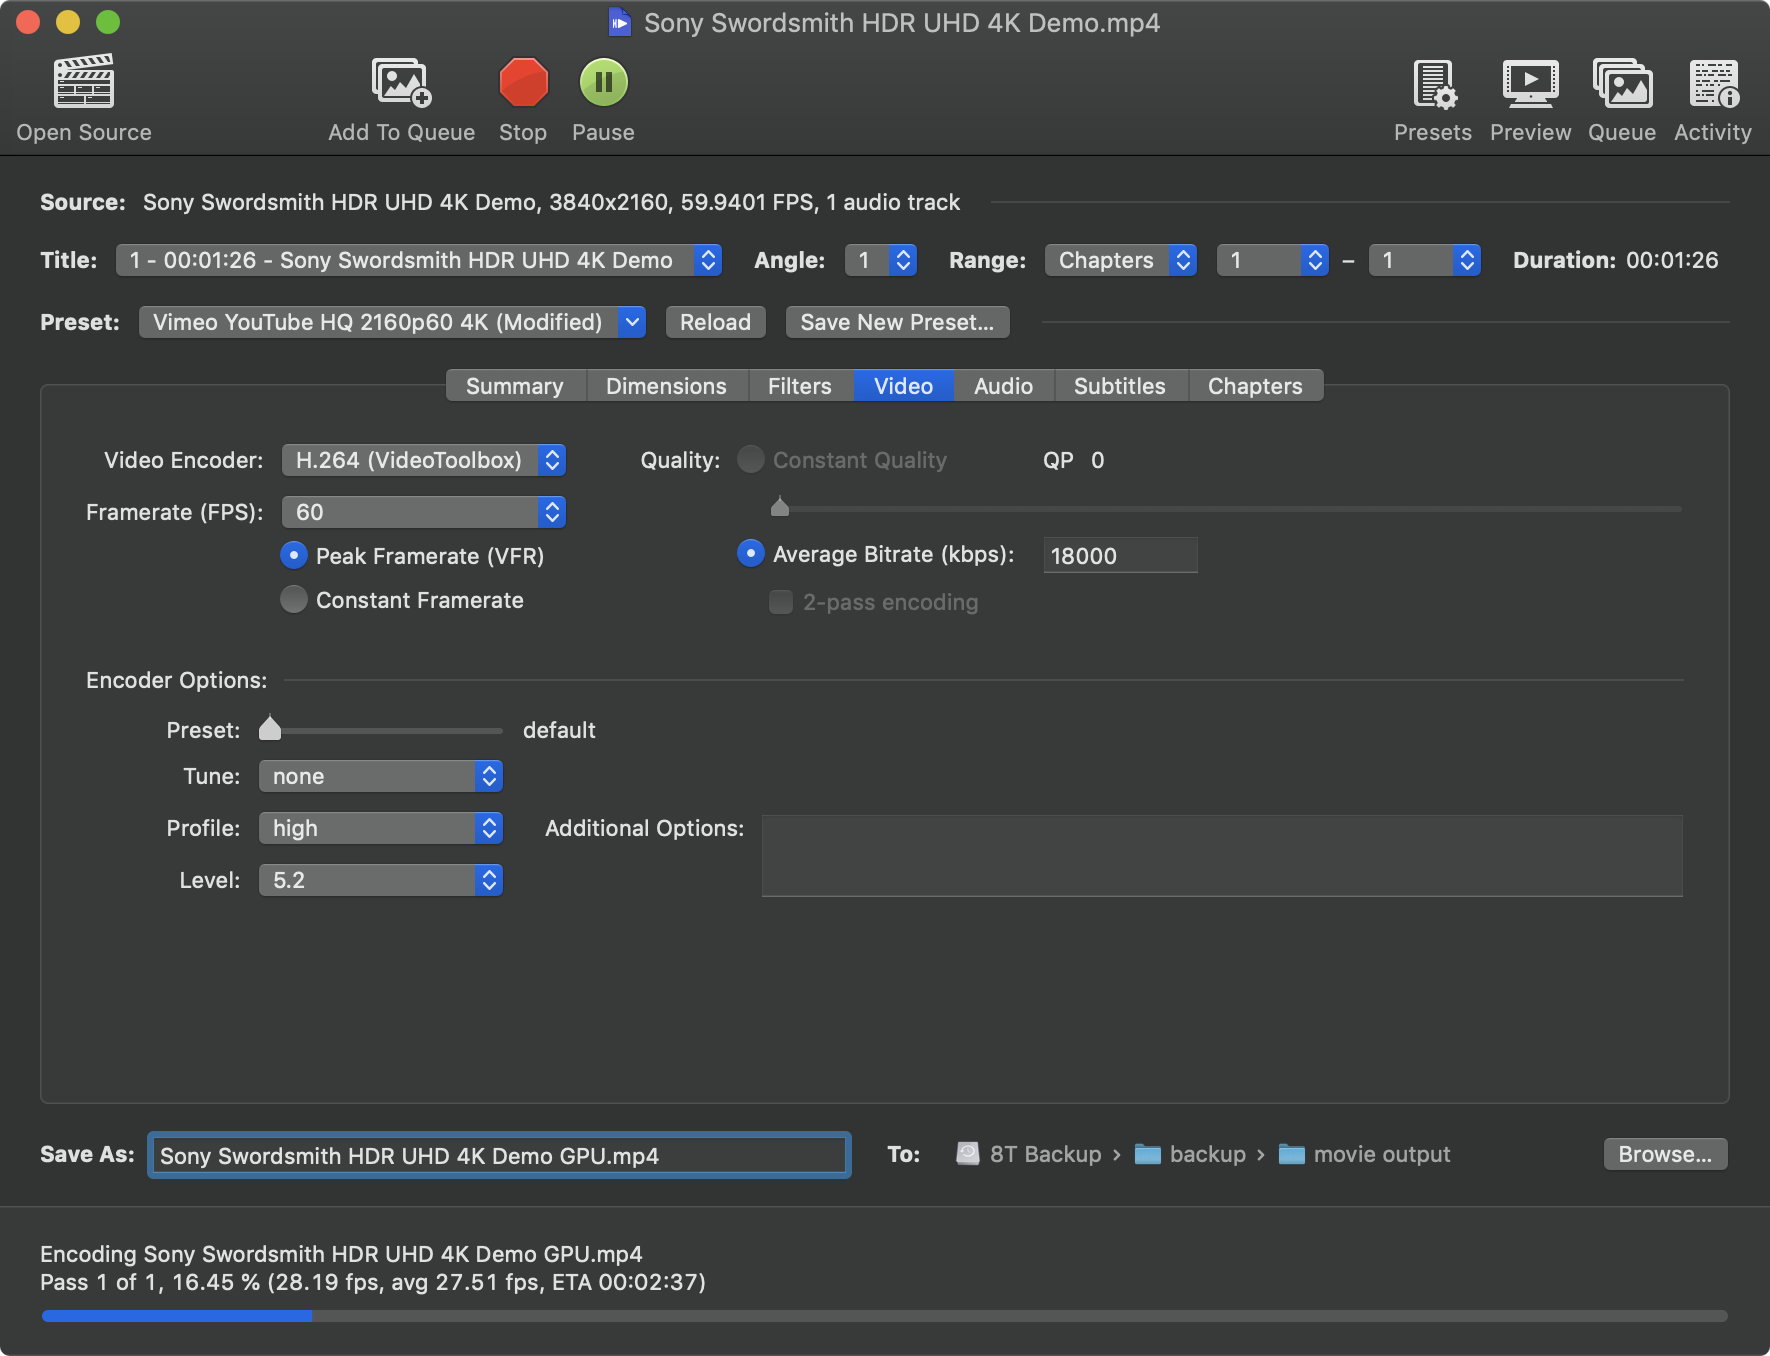Add current job to queue
1770x1356 pixels.
coord(401,98)
